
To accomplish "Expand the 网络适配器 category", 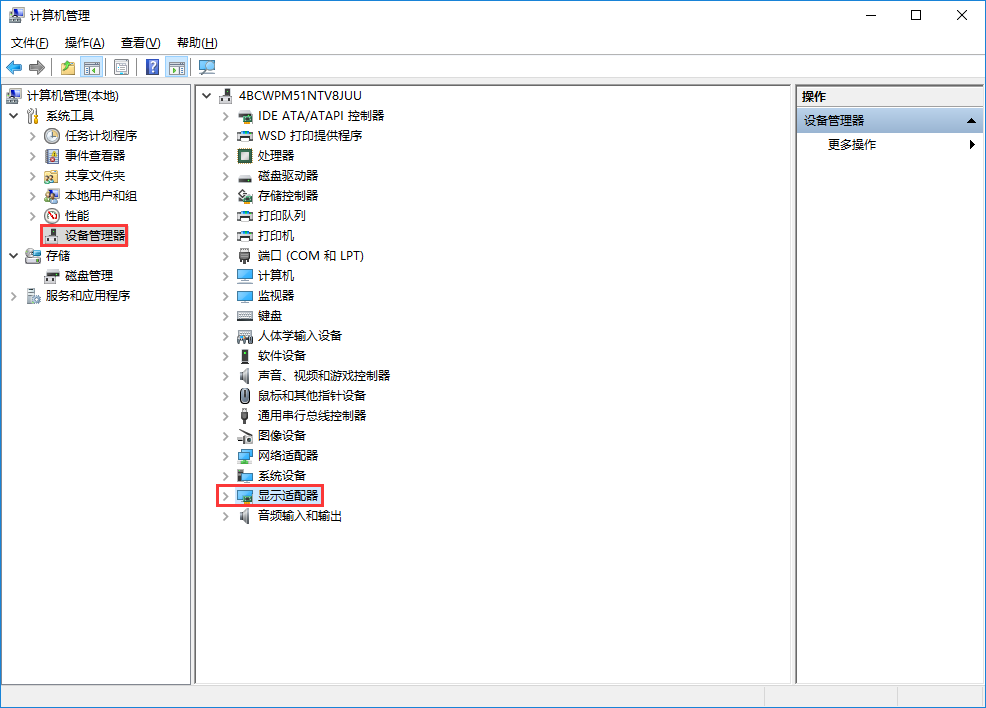I will [225, 455].
